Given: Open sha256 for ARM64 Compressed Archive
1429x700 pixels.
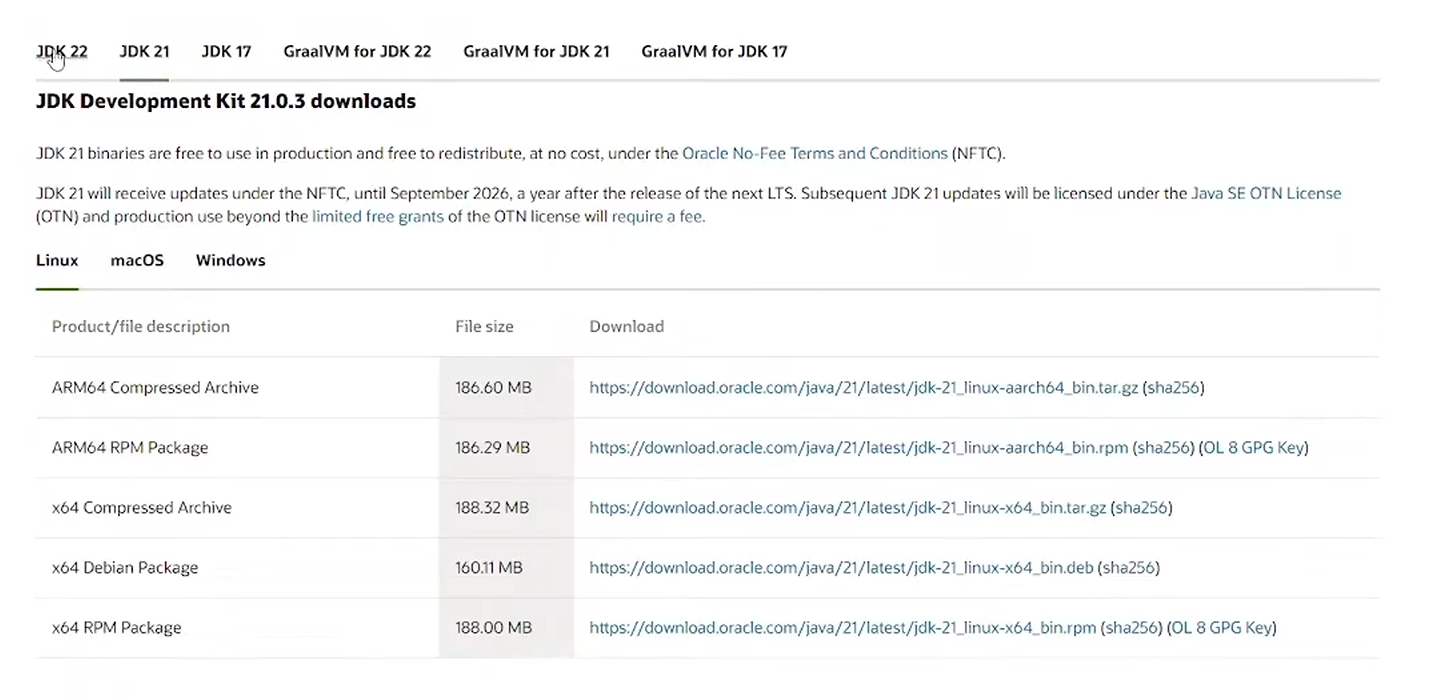Looking at the screenshot, I should 1174,388.
